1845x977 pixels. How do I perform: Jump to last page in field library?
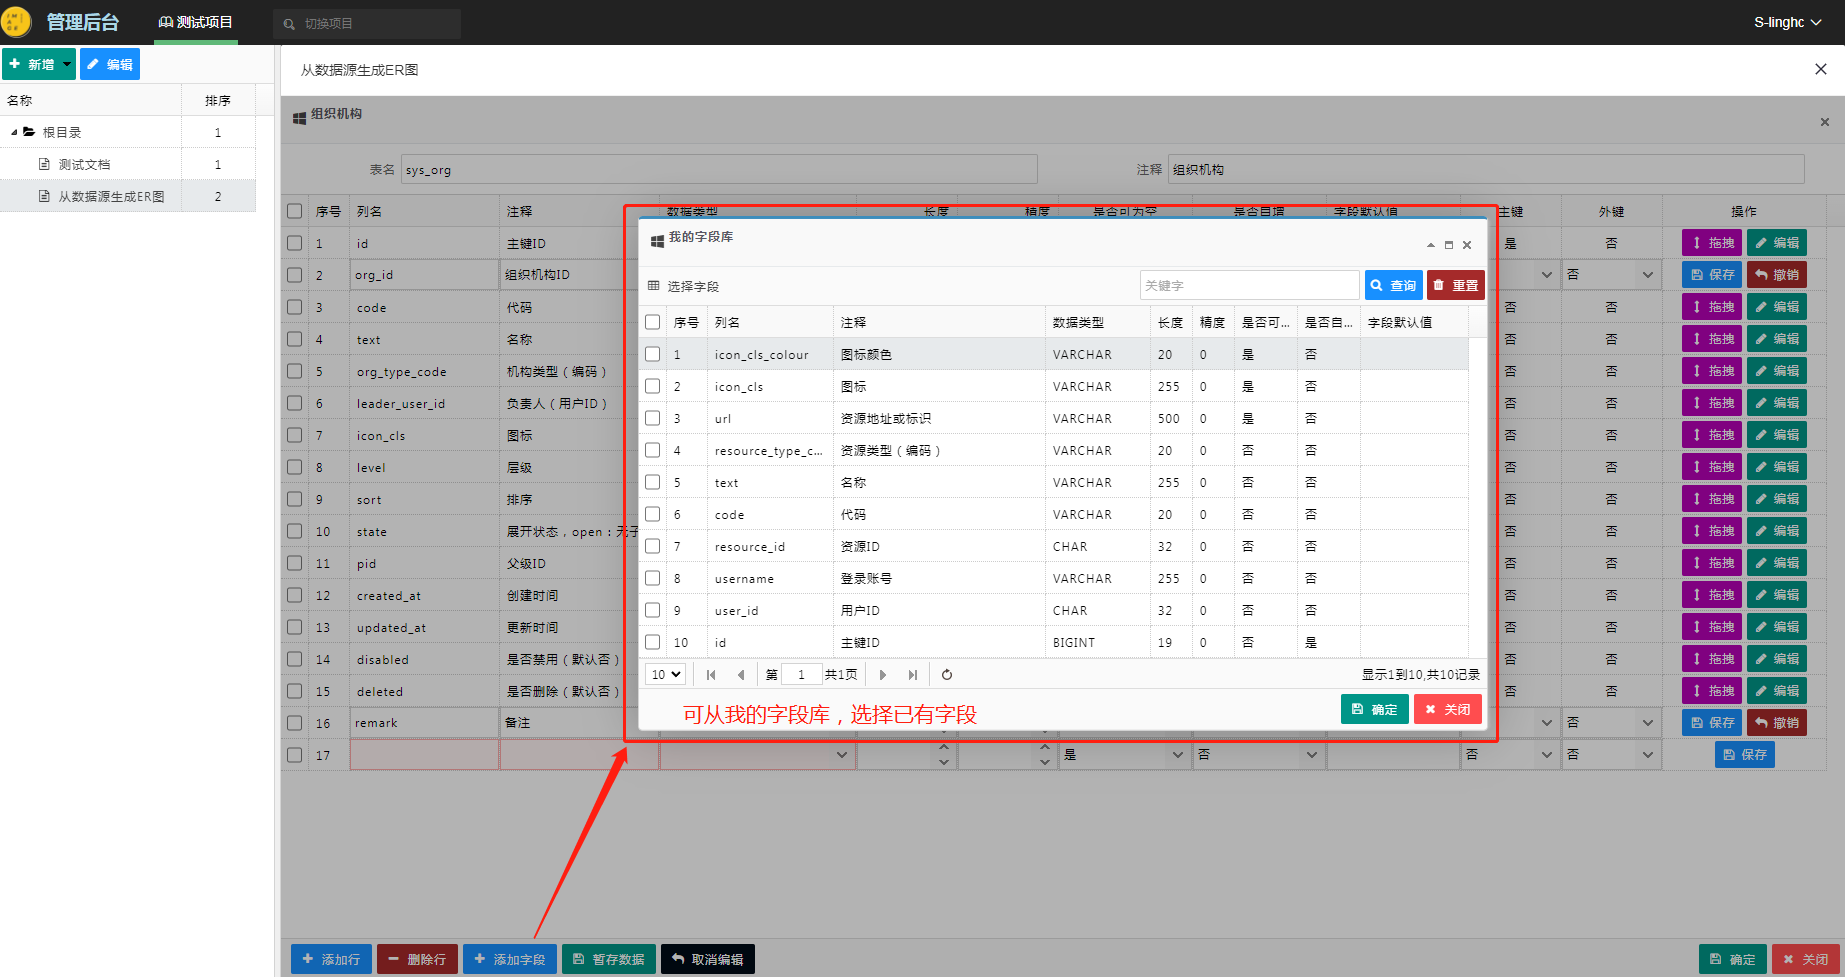coord(912,675)
